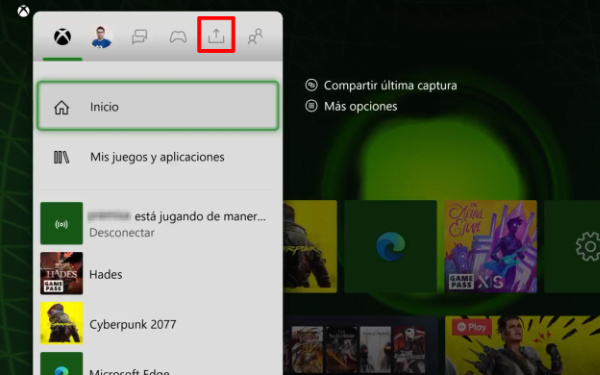Click the Xbox logo in the top corner
The height and width of the screenshot is (375, 600).
click(23, 11)
